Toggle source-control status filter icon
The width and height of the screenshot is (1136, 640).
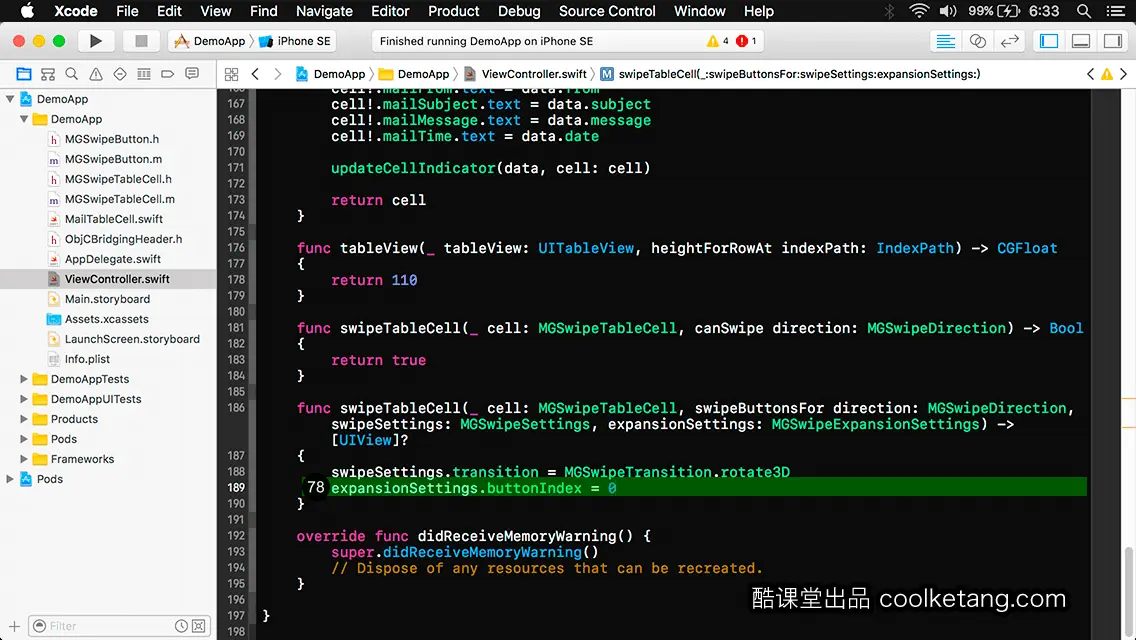coord(199,626)
